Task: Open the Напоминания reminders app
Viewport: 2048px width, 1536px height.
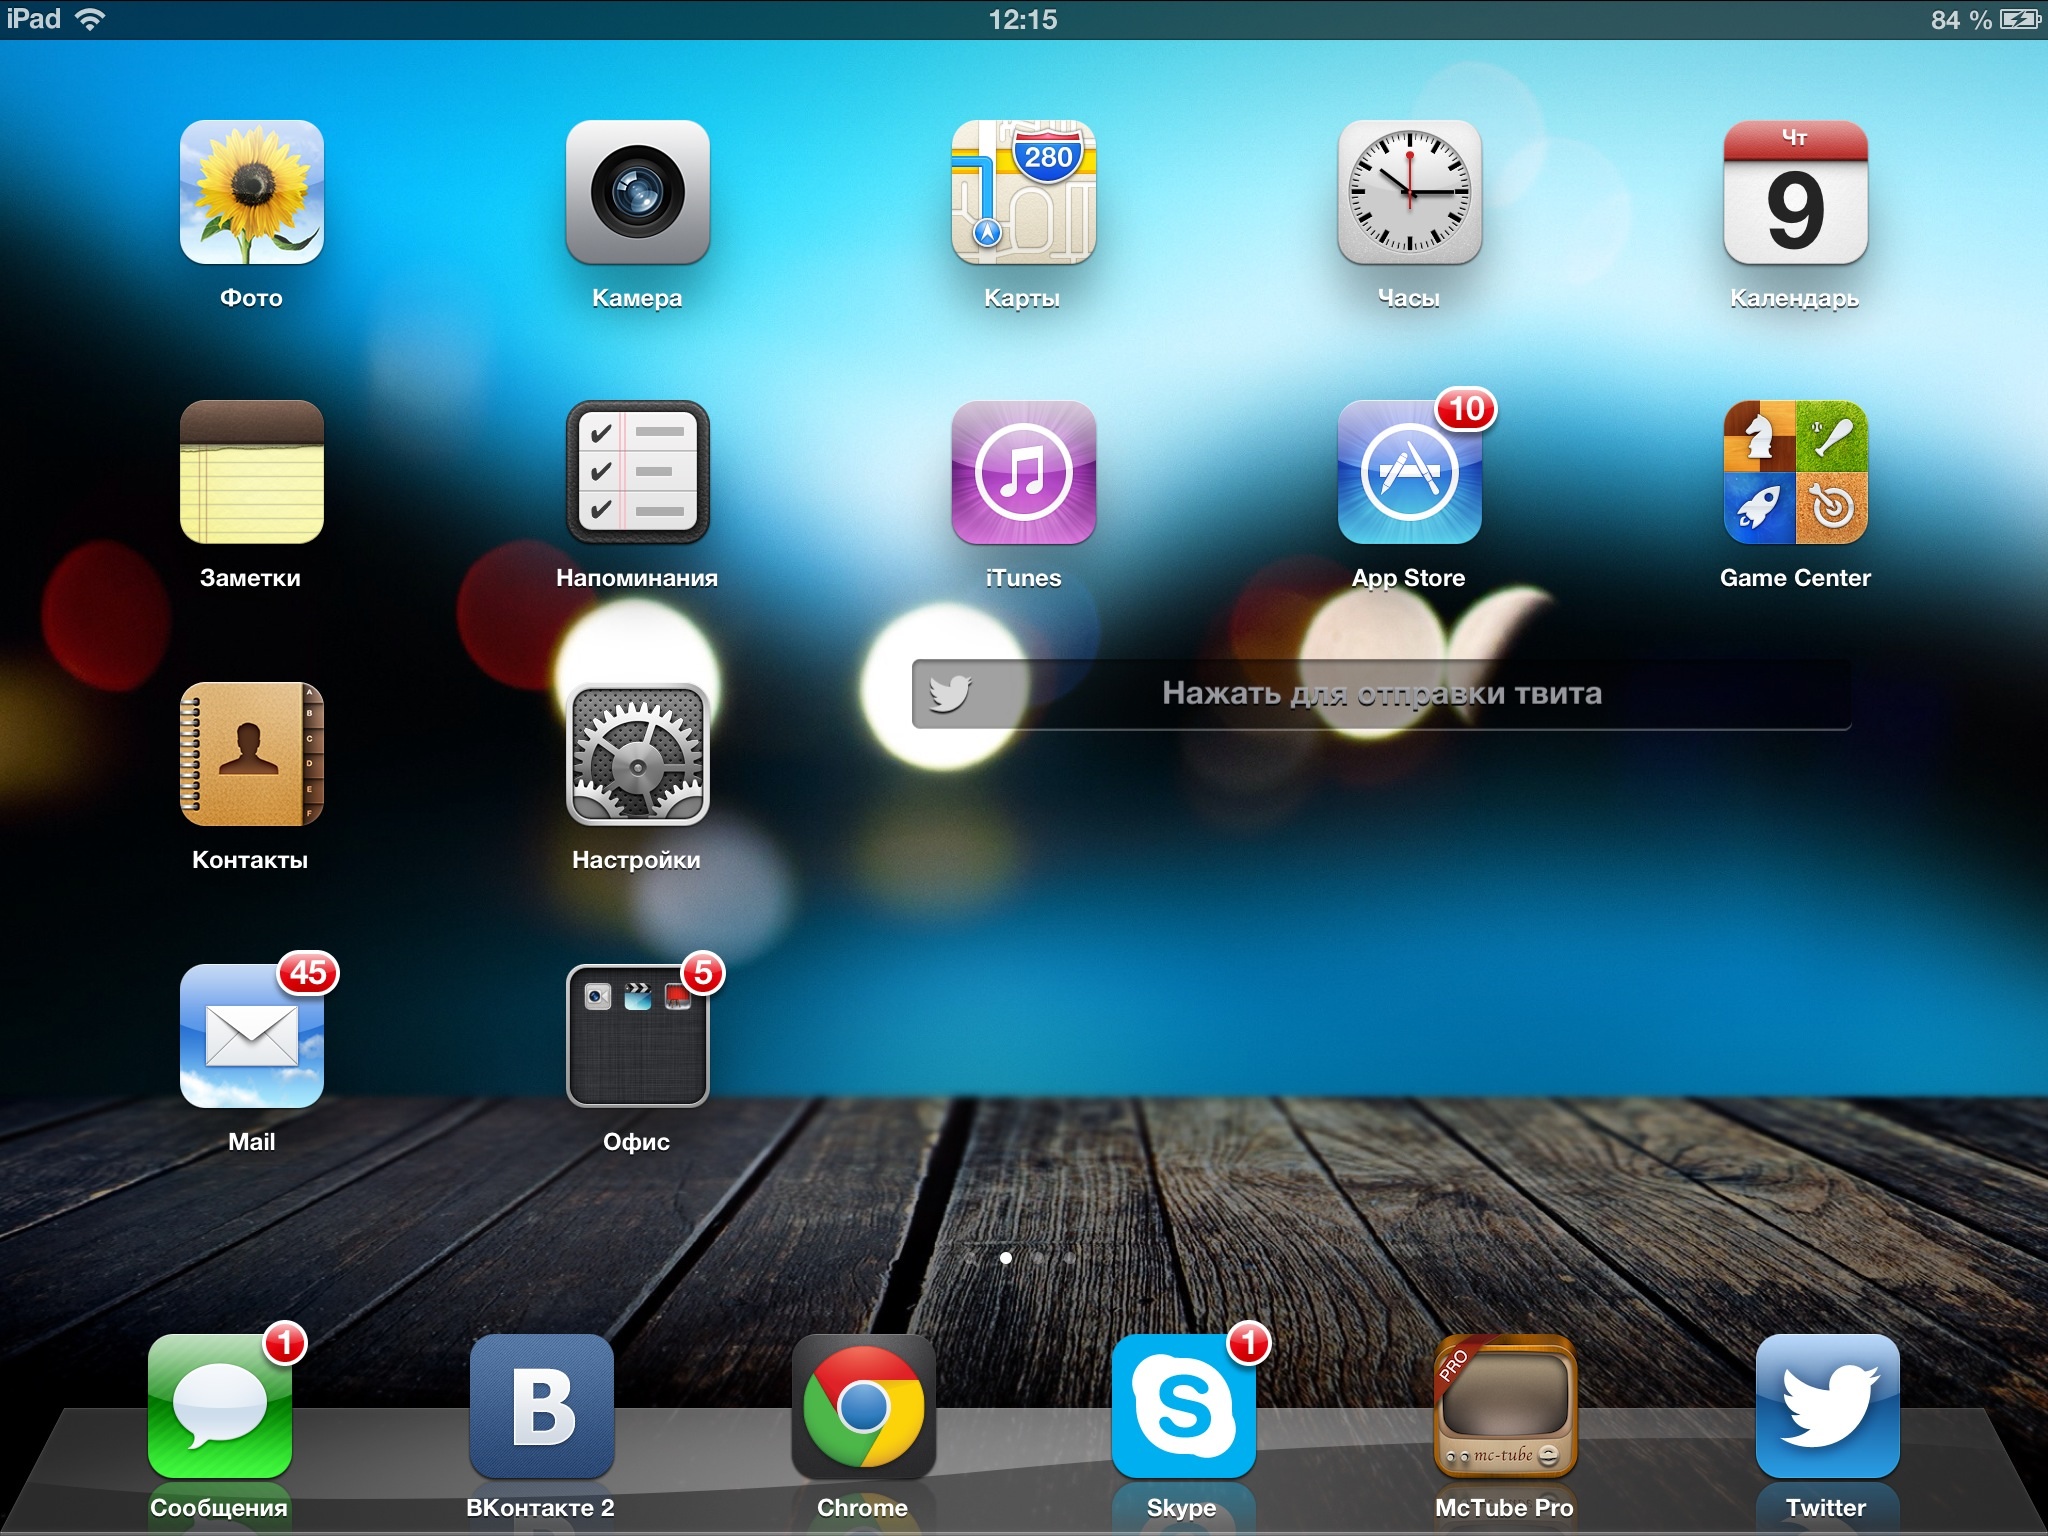Action: [637, 472]
